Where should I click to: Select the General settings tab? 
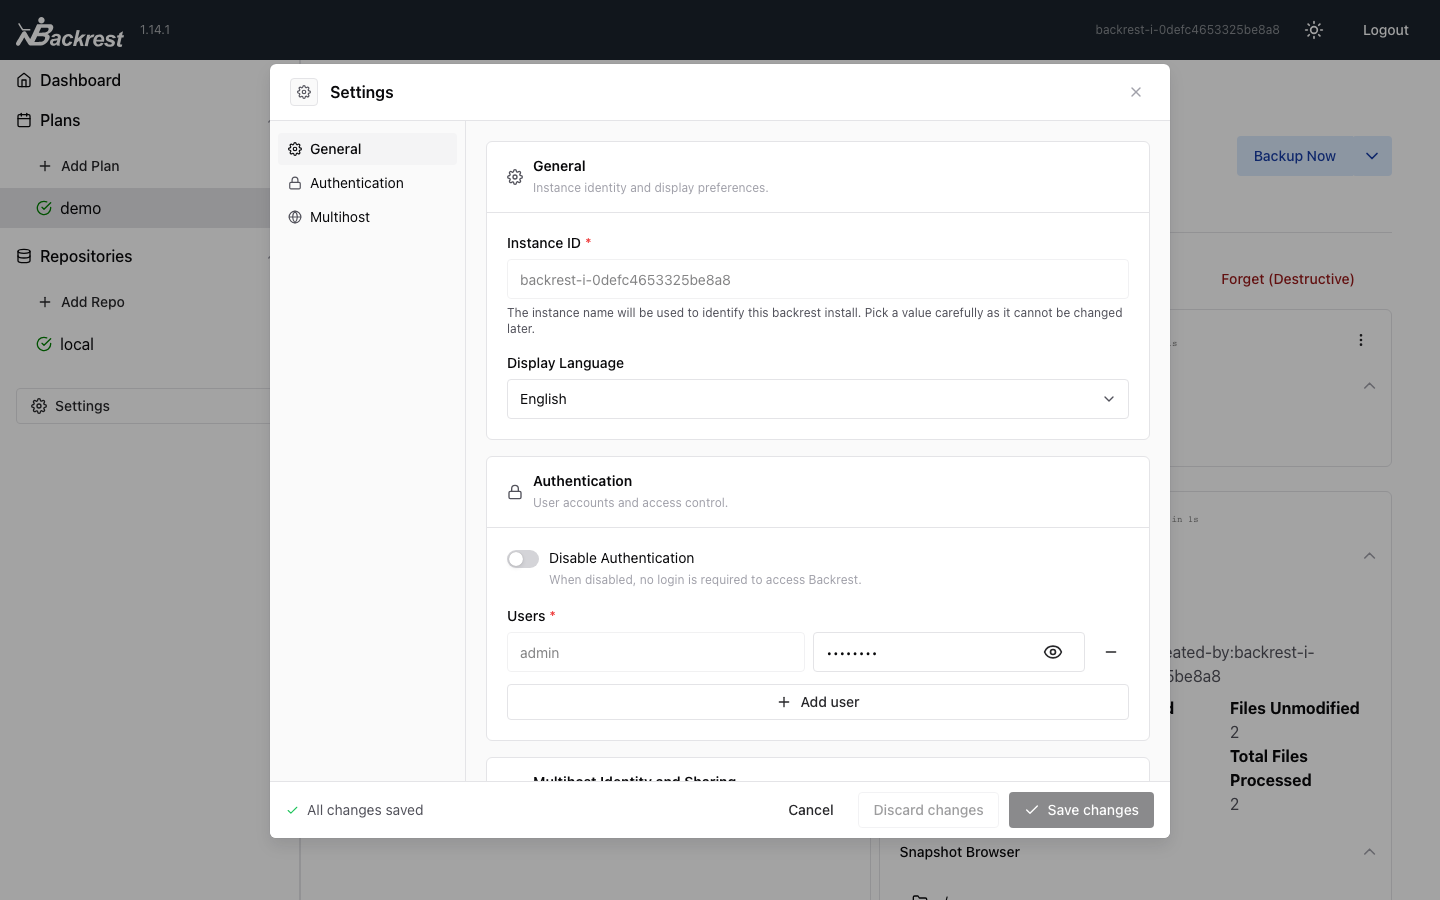[367, 149]
